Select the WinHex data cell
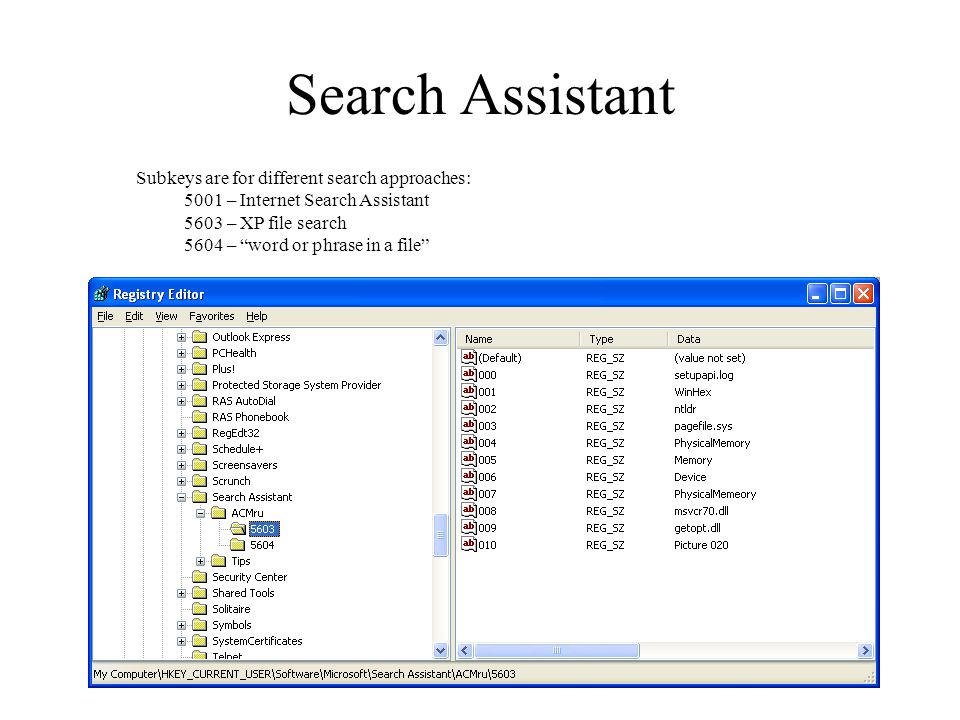Screen dimensions: 960x720 point(692,392)
